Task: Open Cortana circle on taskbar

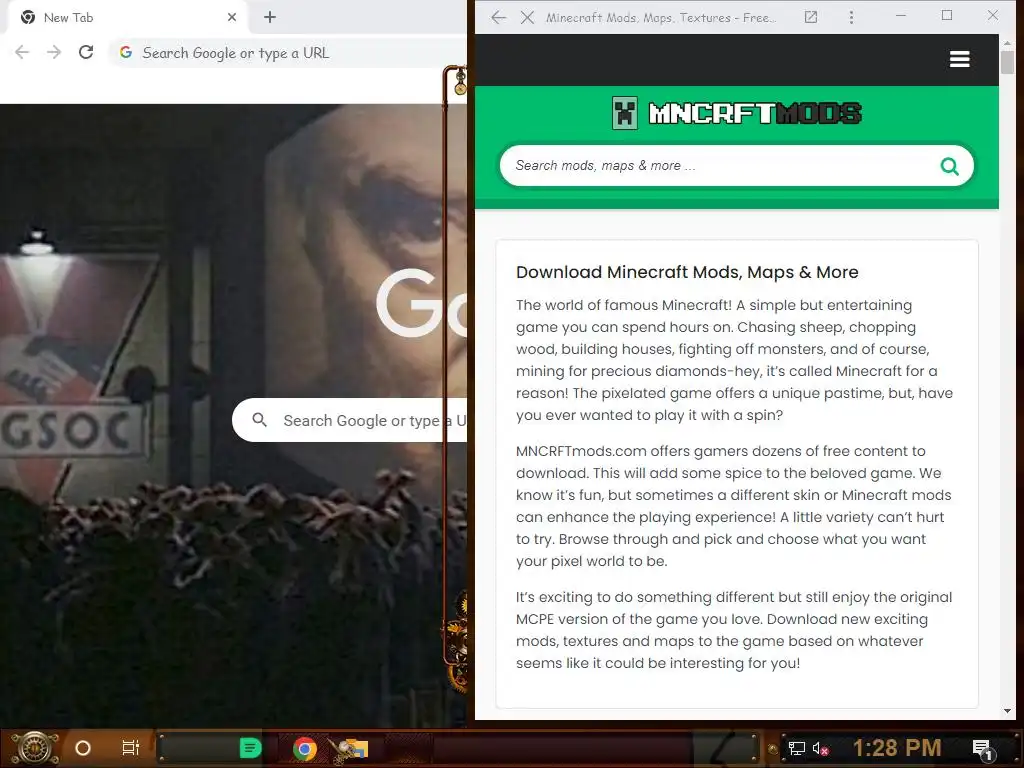Action: click(83, 748)
